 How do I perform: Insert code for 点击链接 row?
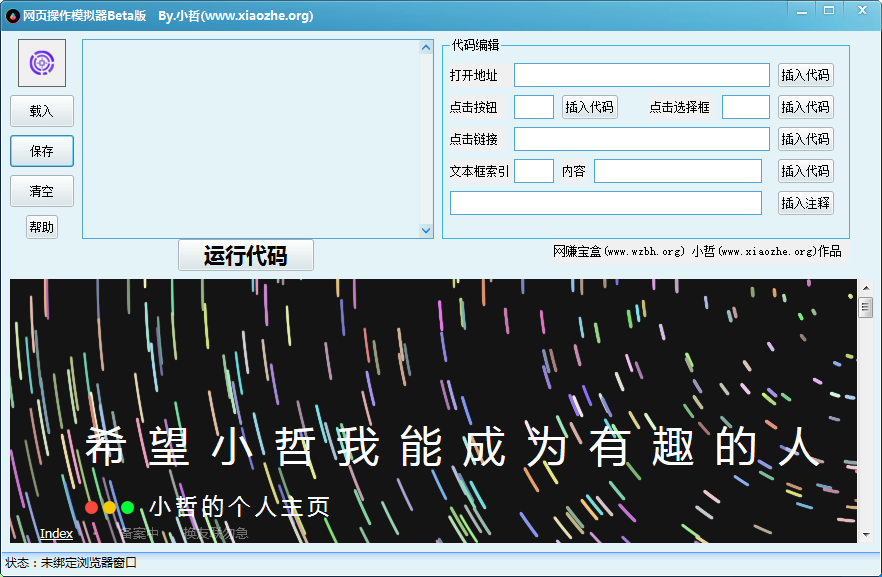point(806,139)
